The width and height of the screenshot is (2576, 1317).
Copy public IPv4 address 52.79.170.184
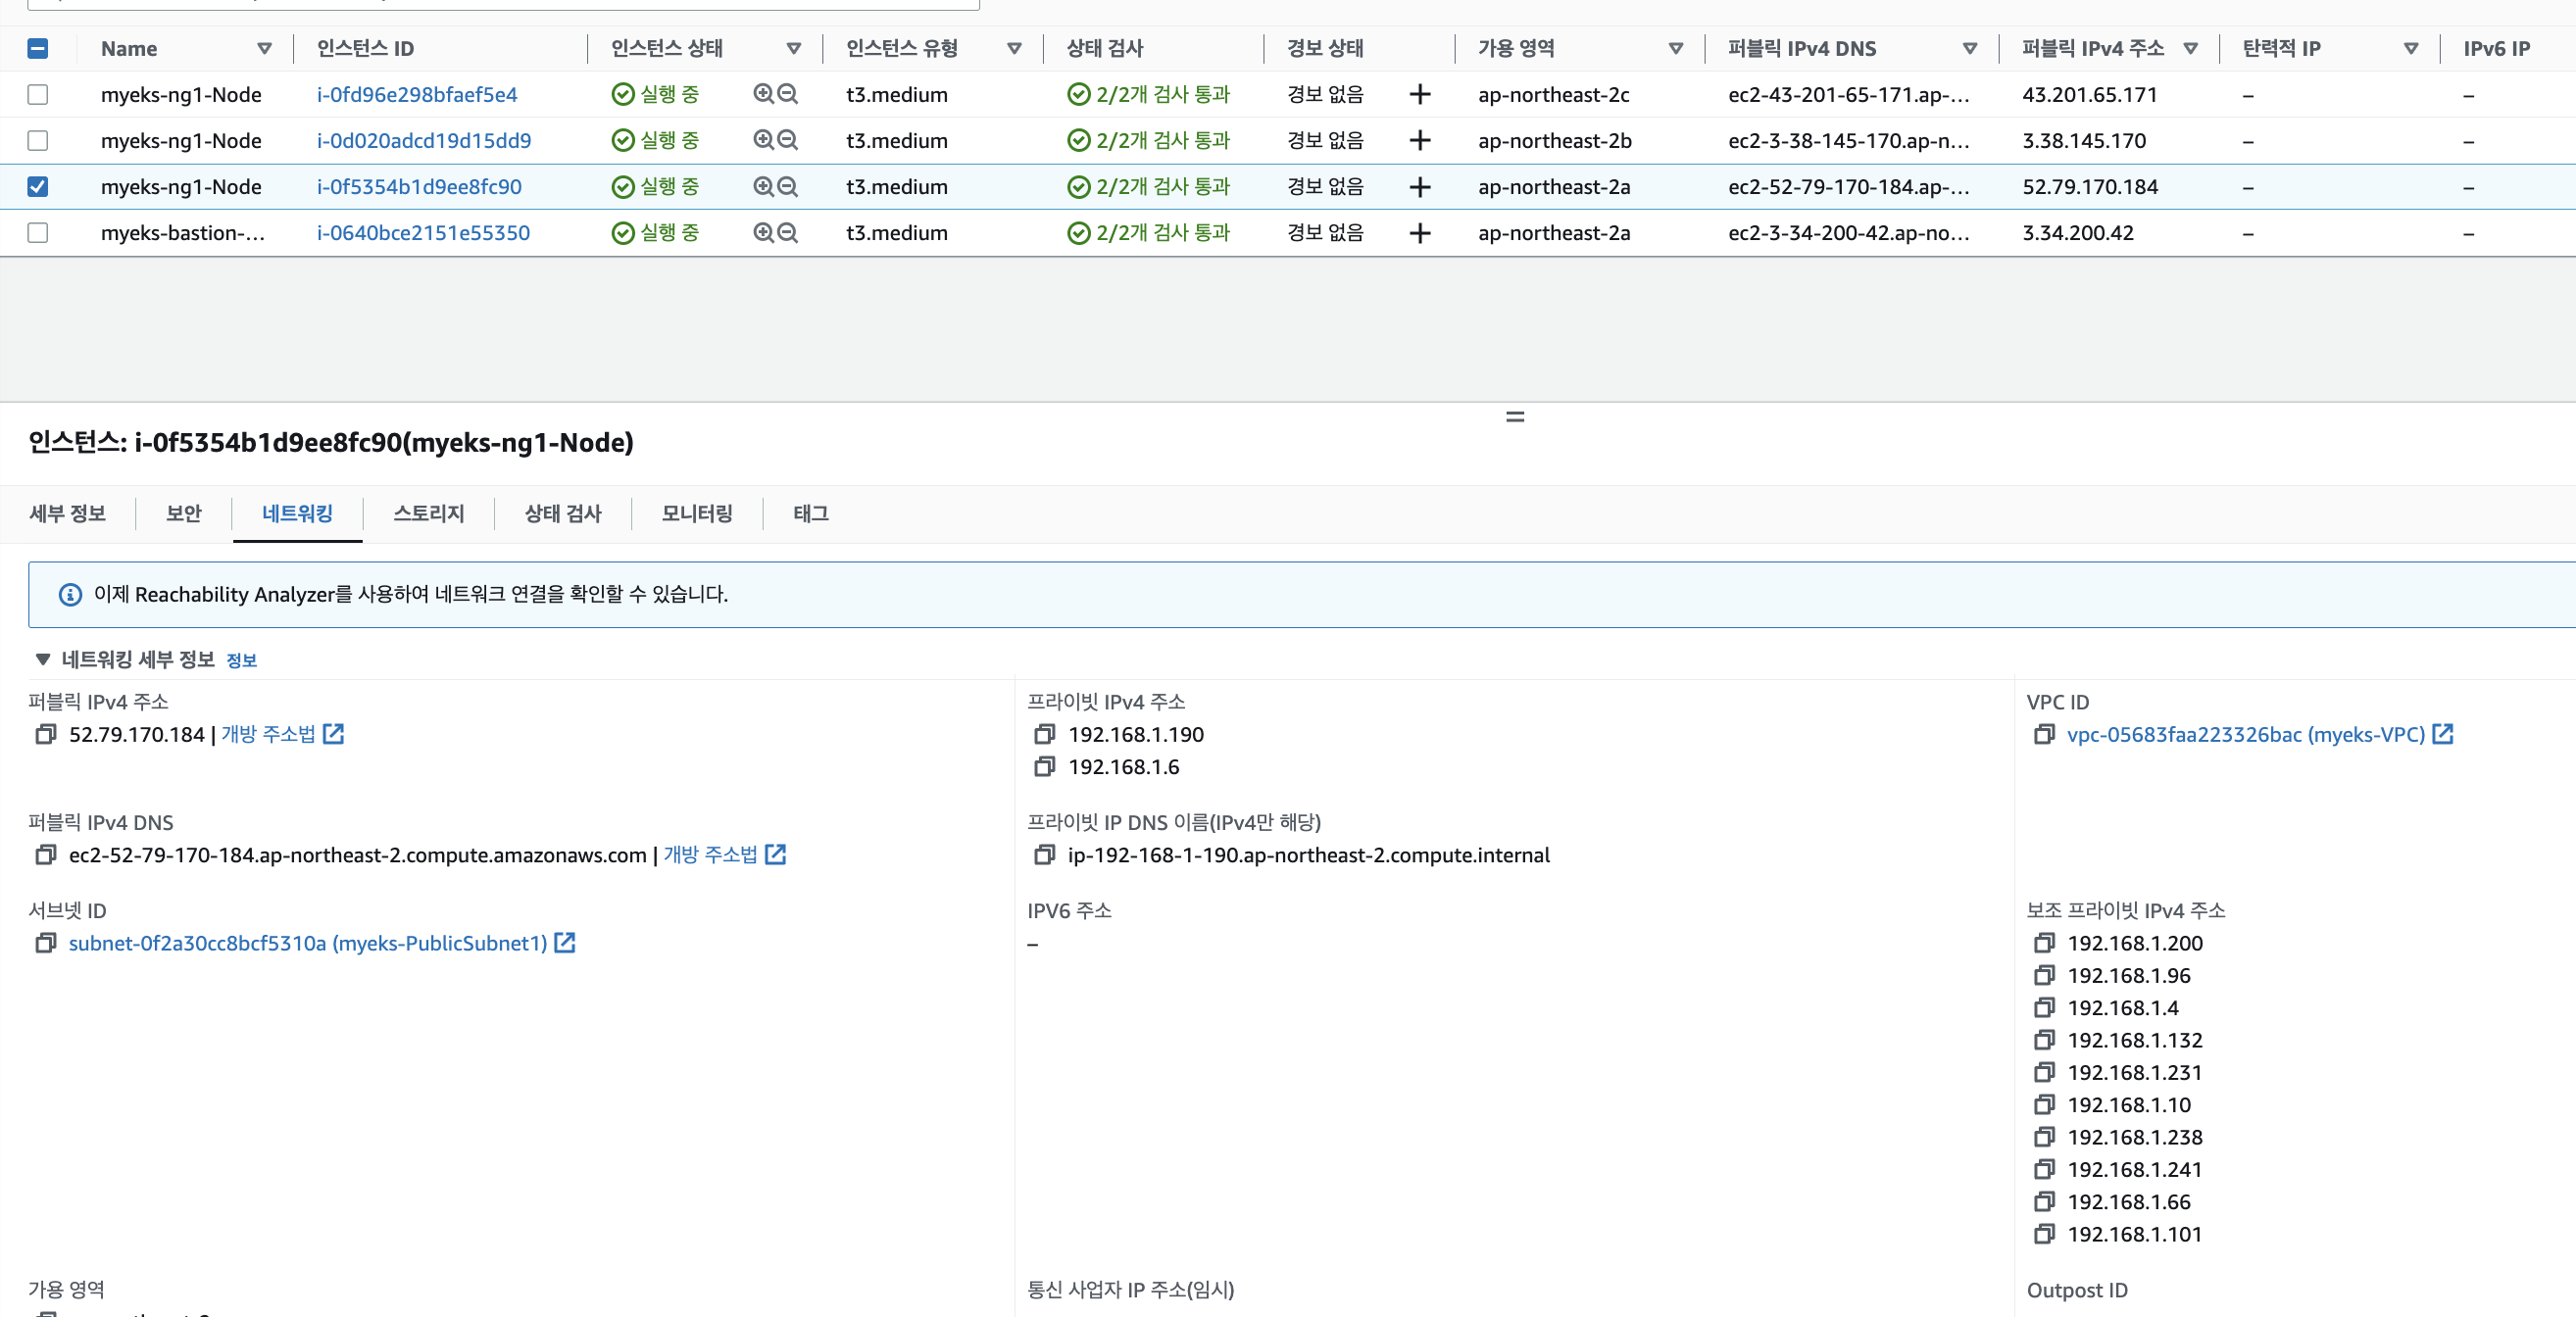coord(45,735)
